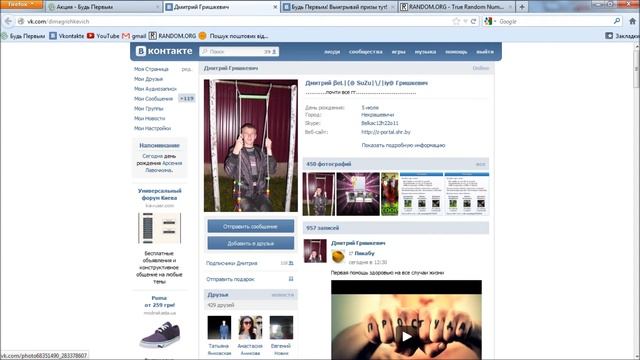Open the YouTube bookmark

[103, 36]
